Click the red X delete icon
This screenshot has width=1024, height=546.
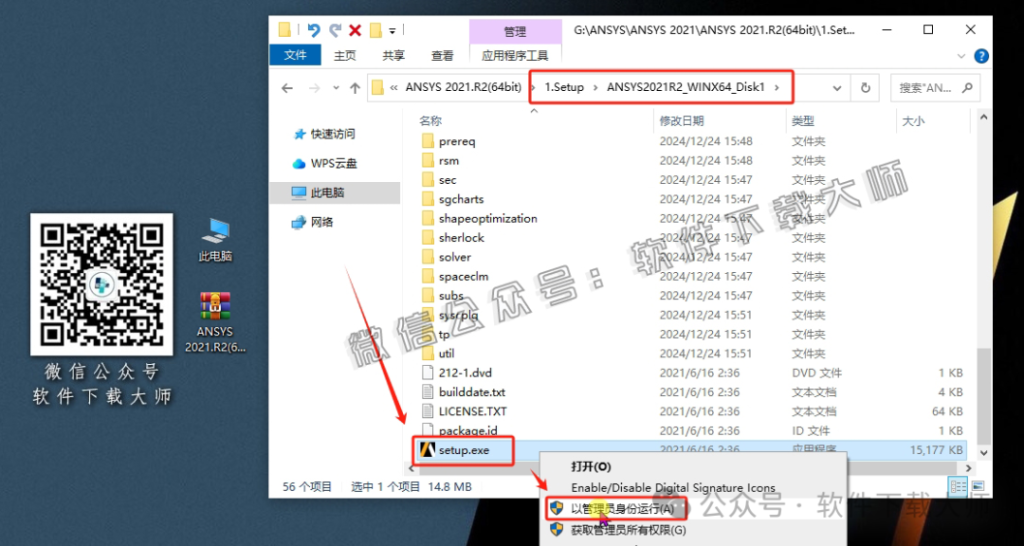355,30
